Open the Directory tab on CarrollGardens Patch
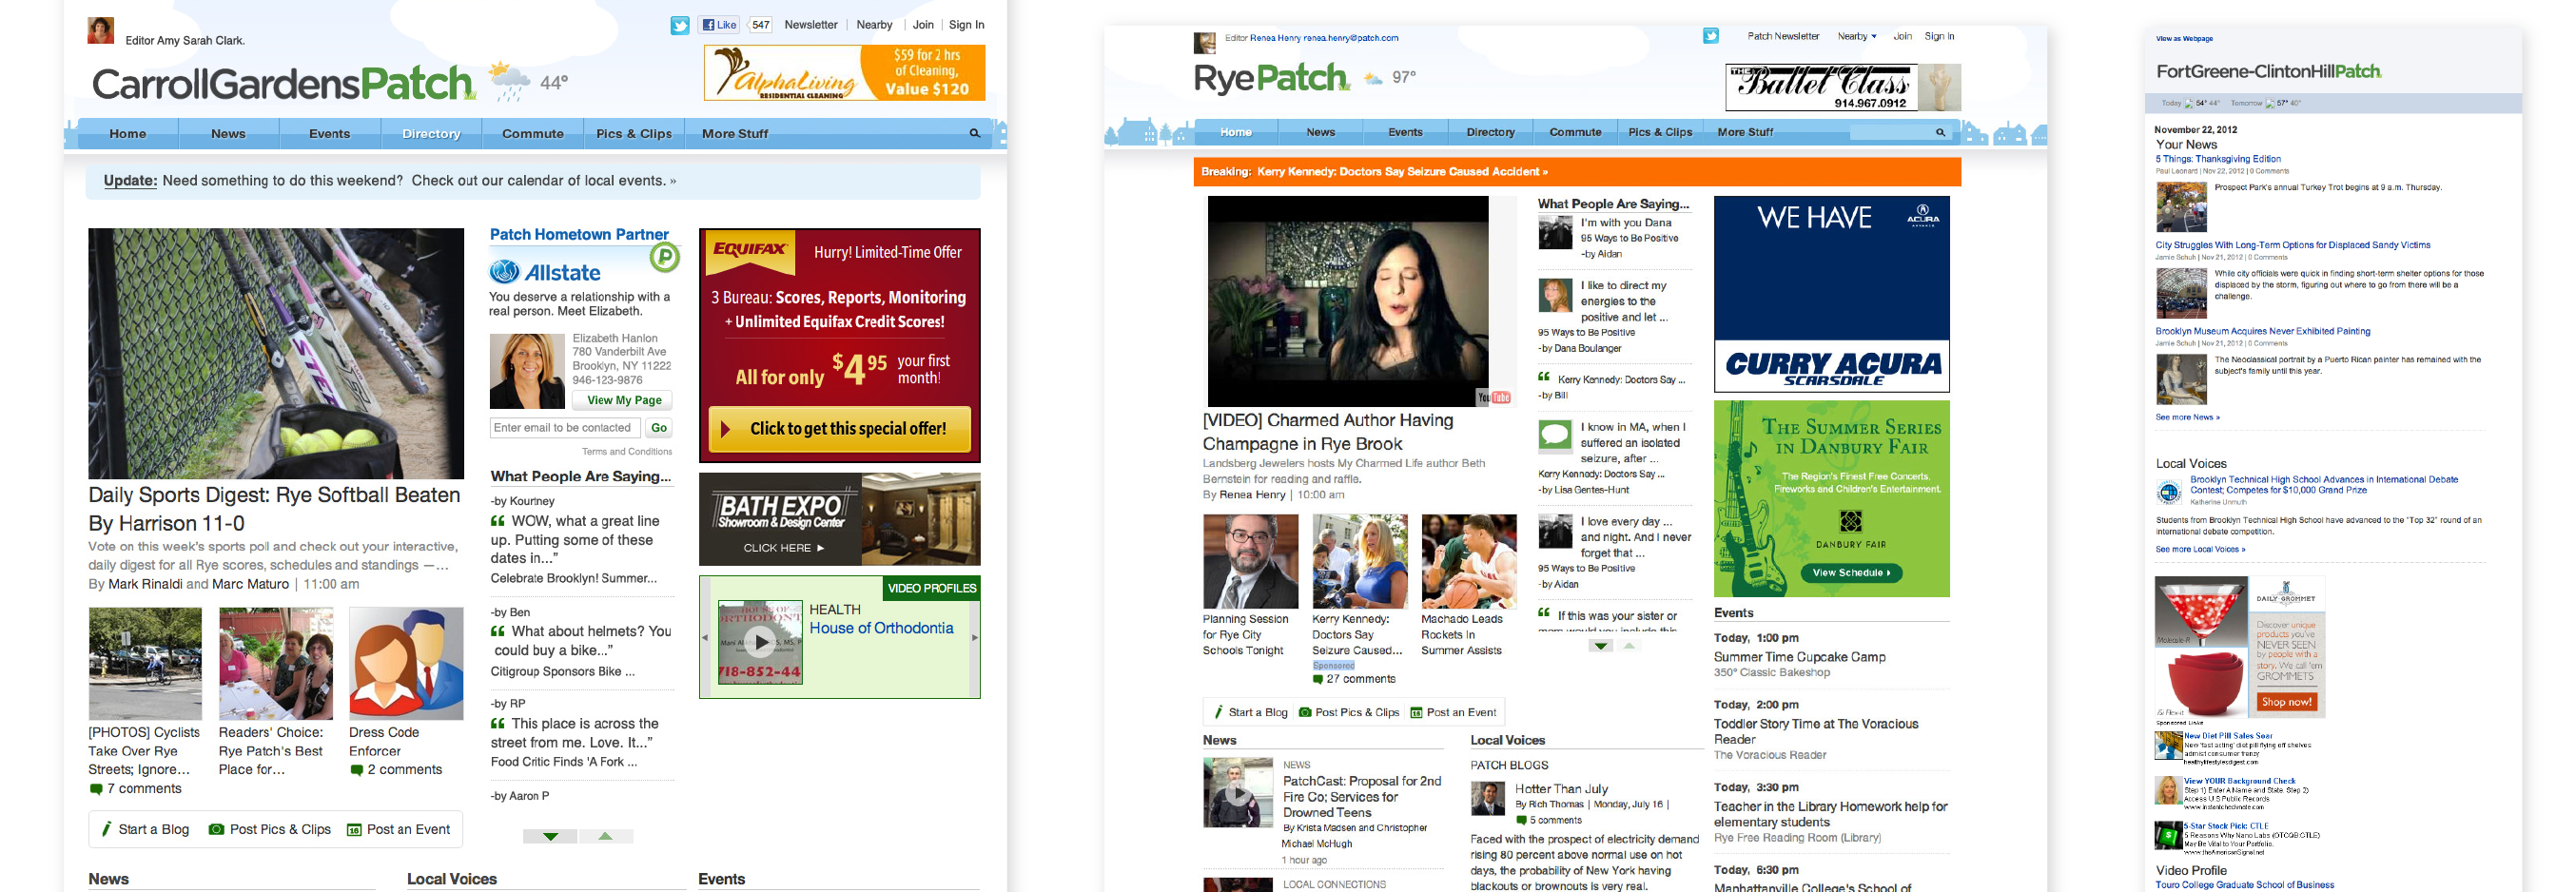2576x892 pixels. [431, 134]
